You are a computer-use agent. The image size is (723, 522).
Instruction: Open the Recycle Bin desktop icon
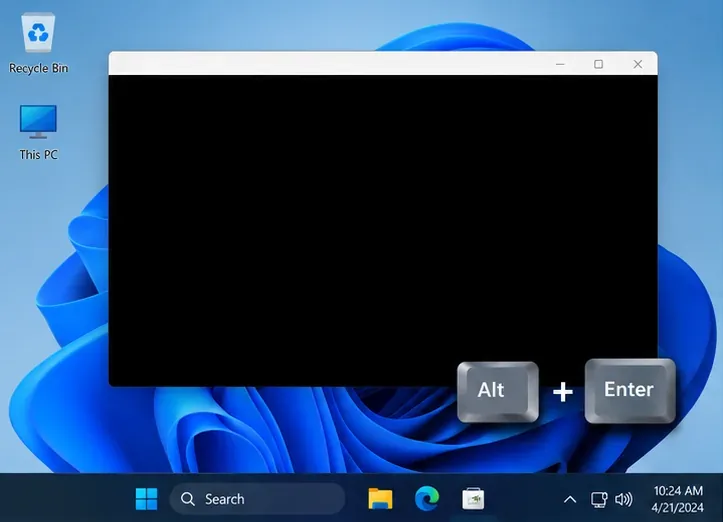(38, 44)
